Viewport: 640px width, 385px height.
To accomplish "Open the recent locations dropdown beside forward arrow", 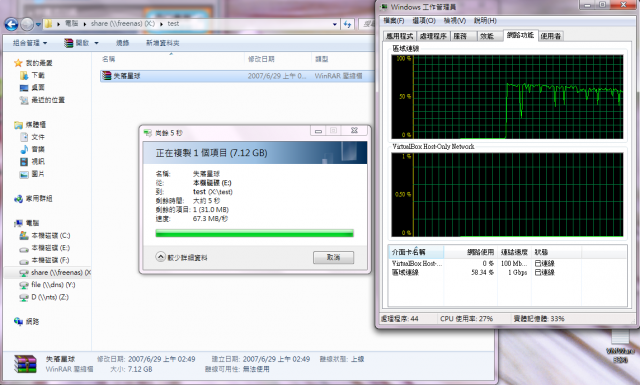I will pyautogui.click(x=38, y=24).
